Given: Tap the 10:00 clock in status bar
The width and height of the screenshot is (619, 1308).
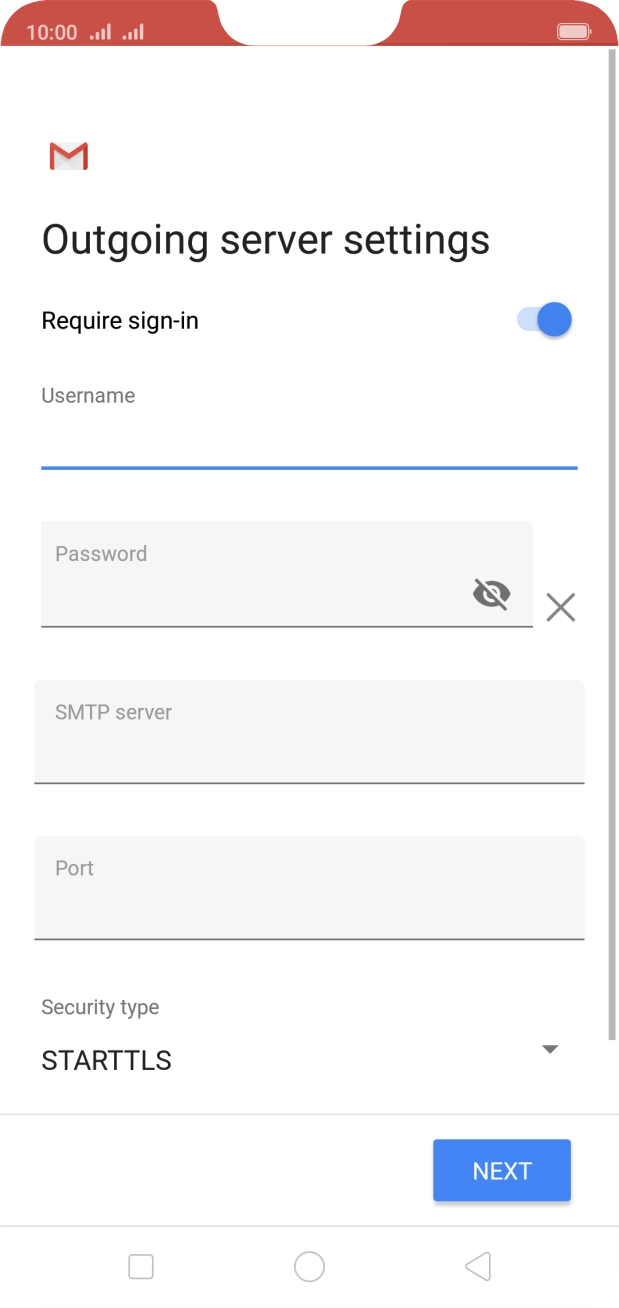Looking at the screenshot, I should tap(51, 32).
